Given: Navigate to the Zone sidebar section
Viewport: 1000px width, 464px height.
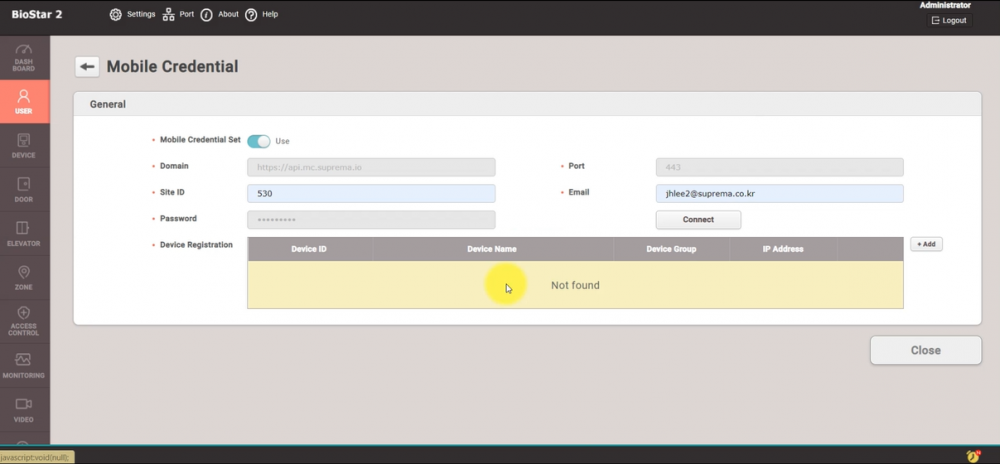Looking at the screenshot, I should [x=24, y=277].
